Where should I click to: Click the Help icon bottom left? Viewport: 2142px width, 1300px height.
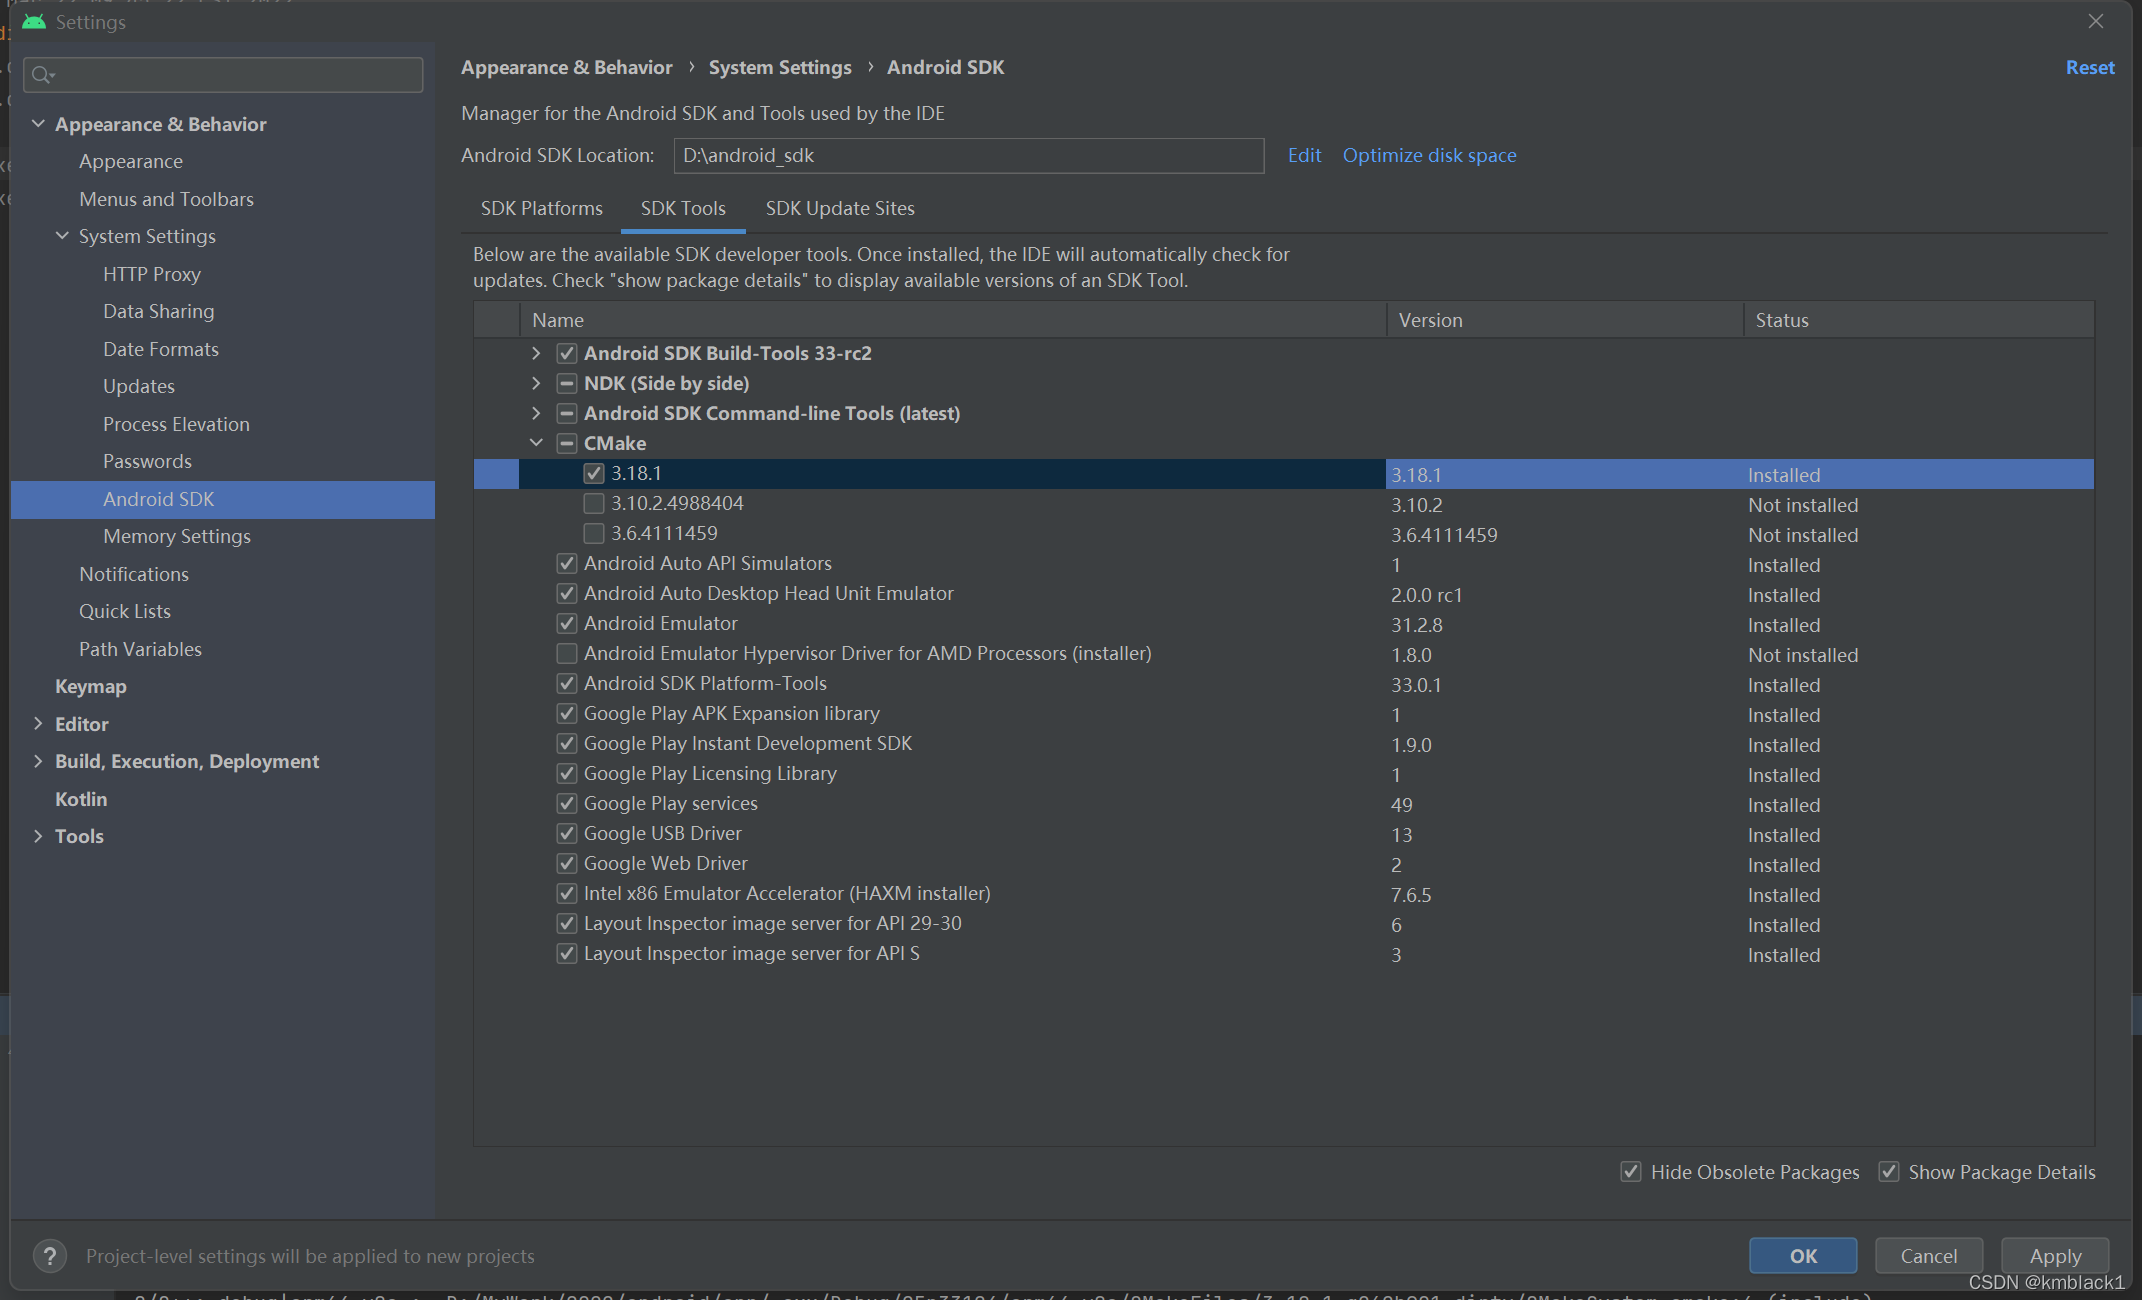click(x=50, y=1256)
